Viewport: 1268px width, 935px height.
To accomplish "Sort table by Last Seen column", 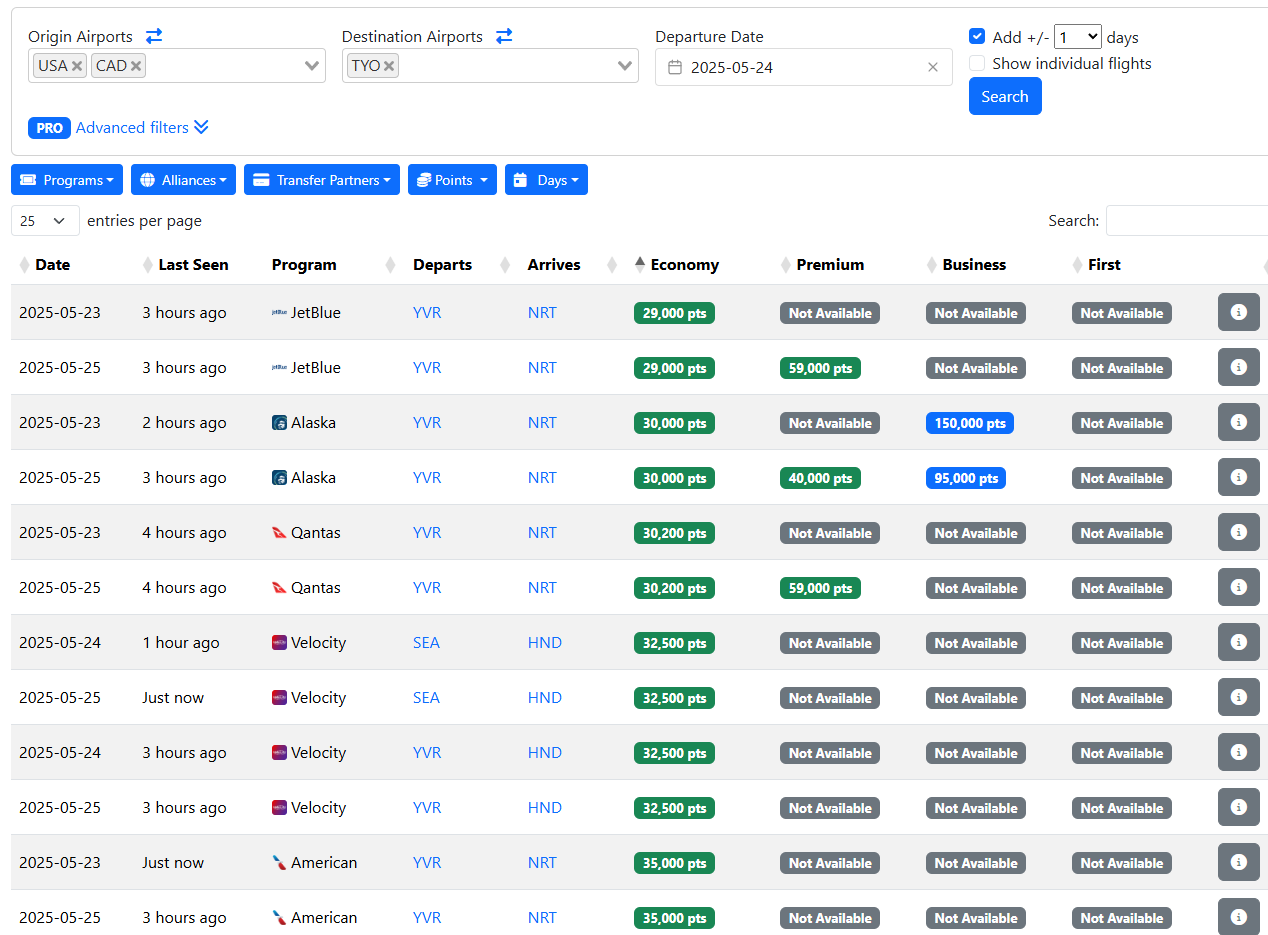I will coord(193,265).
